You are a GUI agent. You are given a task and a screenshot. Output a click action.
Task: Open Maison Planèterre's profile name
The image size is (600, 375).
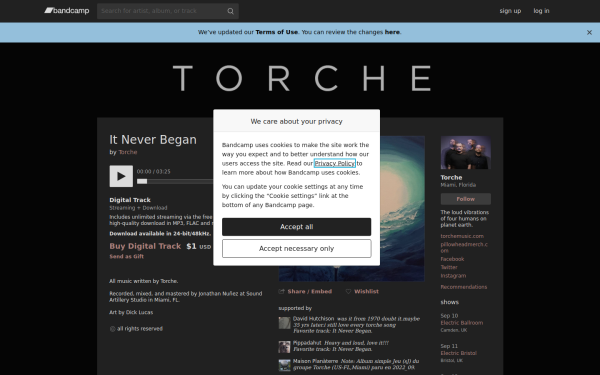pos(315,361)
